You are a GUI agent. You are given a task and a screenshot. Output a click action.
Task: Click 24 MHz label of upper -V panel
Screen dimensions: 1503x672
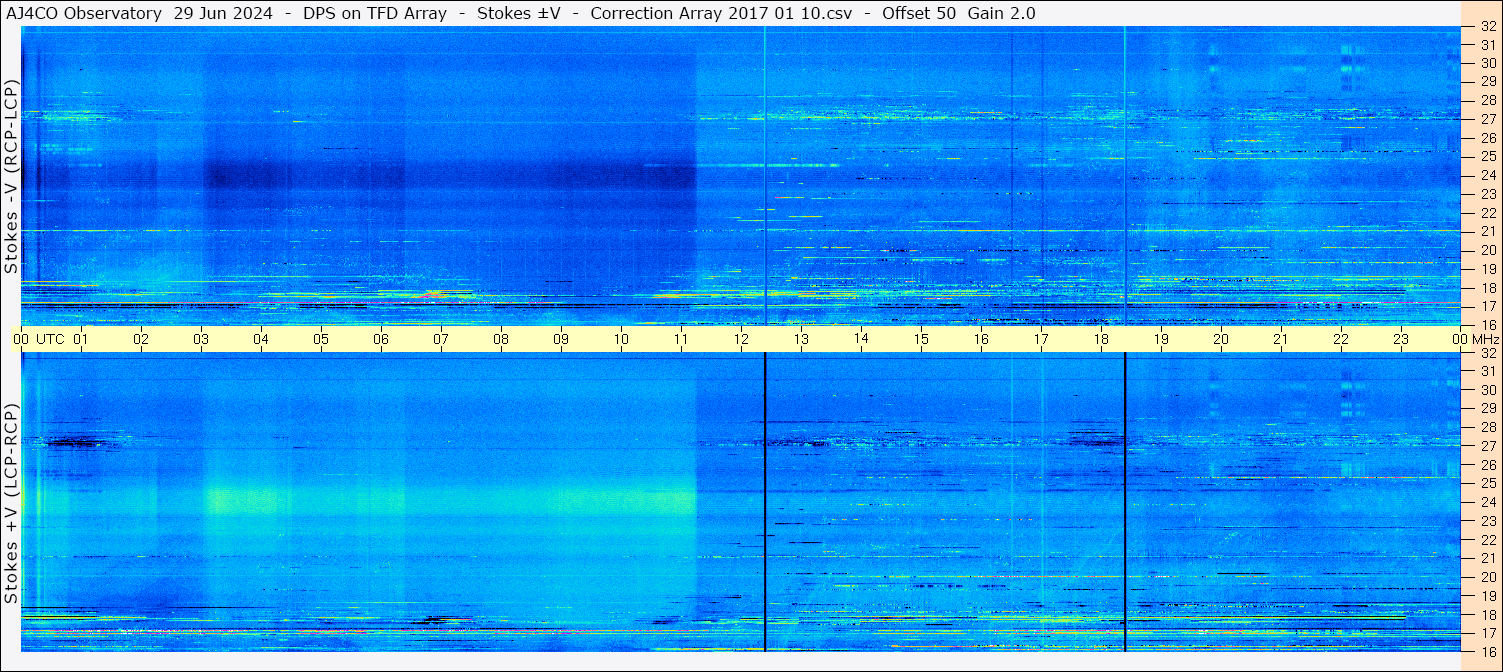coord(1488,175)
